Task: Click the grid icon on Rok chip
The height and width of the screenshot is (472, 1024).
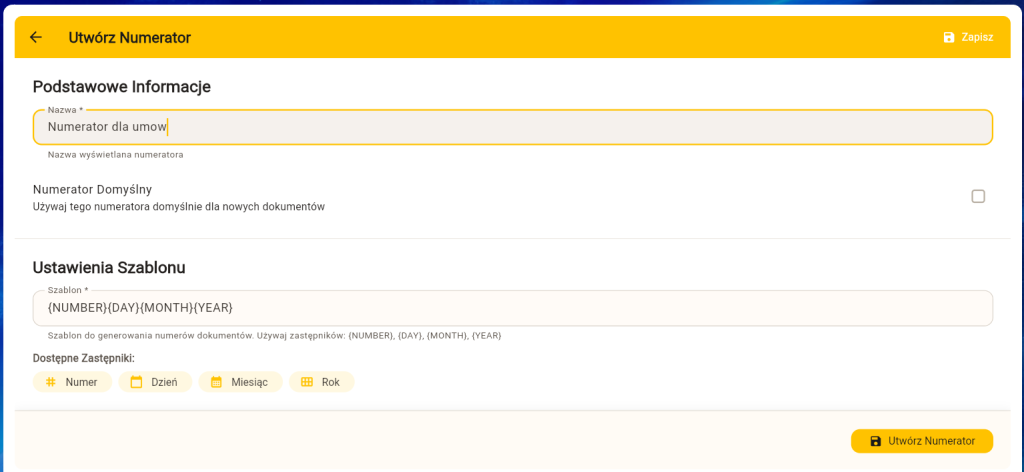Action: [307, 382]
